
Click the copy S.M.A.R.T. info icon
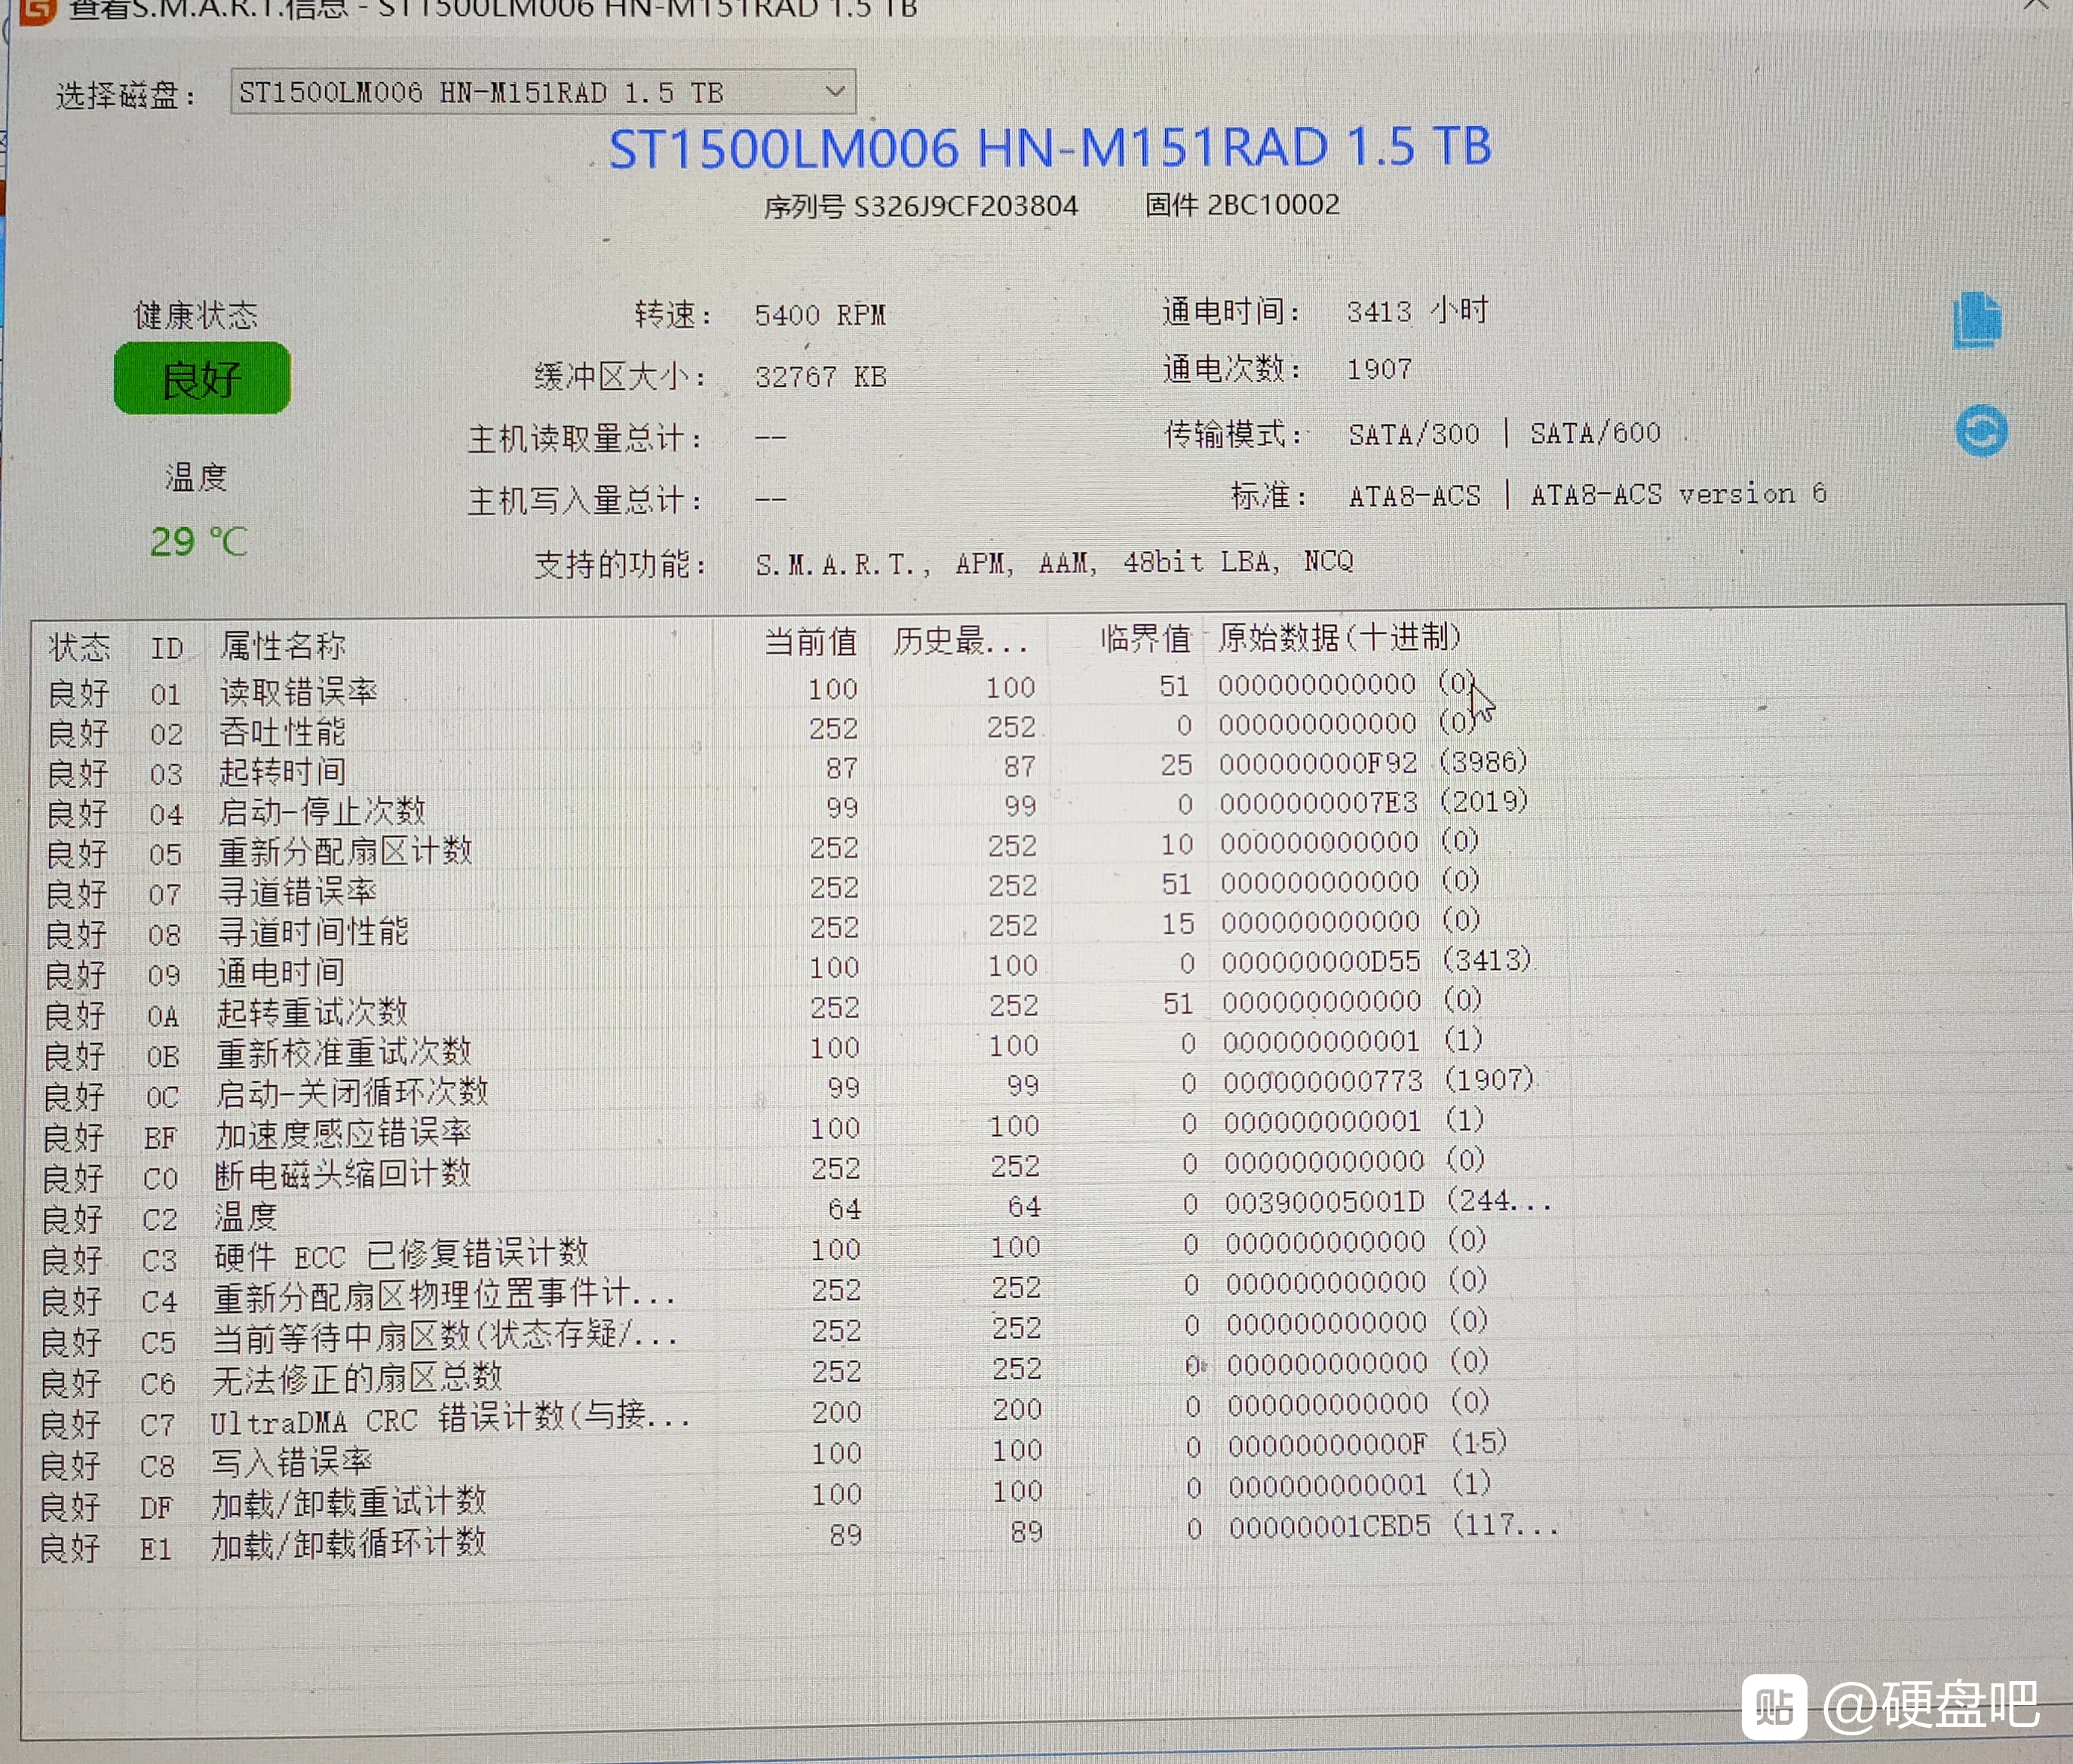(1976, 320)
